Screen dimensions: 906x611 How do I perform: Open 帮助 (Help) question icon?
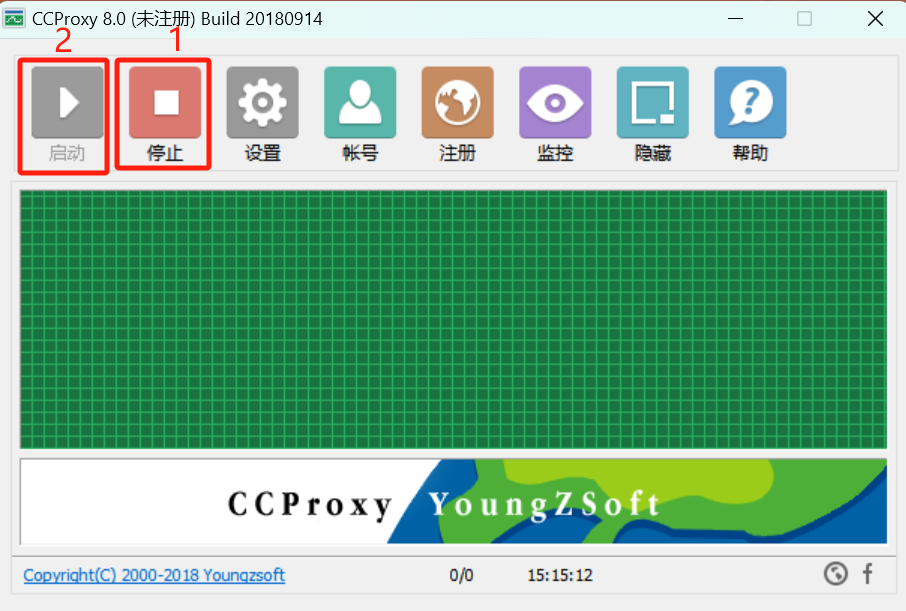751,102
